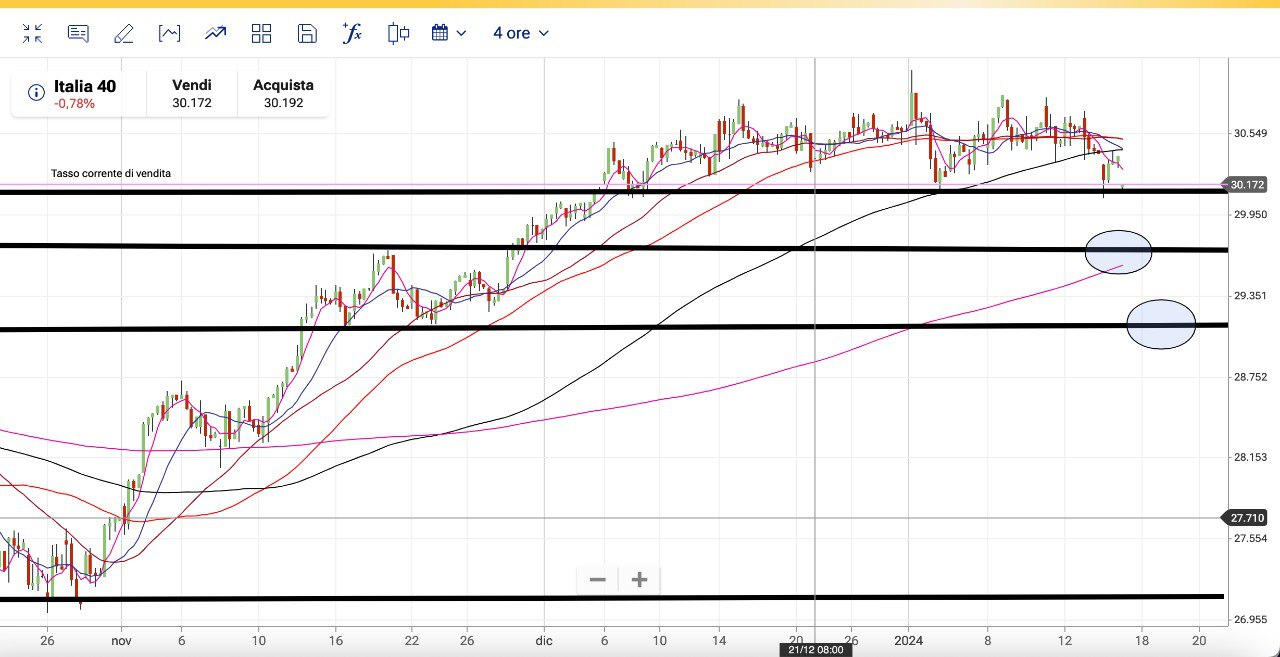The height and width of the screenshot is (657, 1280).
Task: Click the 30.172 current price tag
Action: pyautogui.click(x=1247, y=185)
